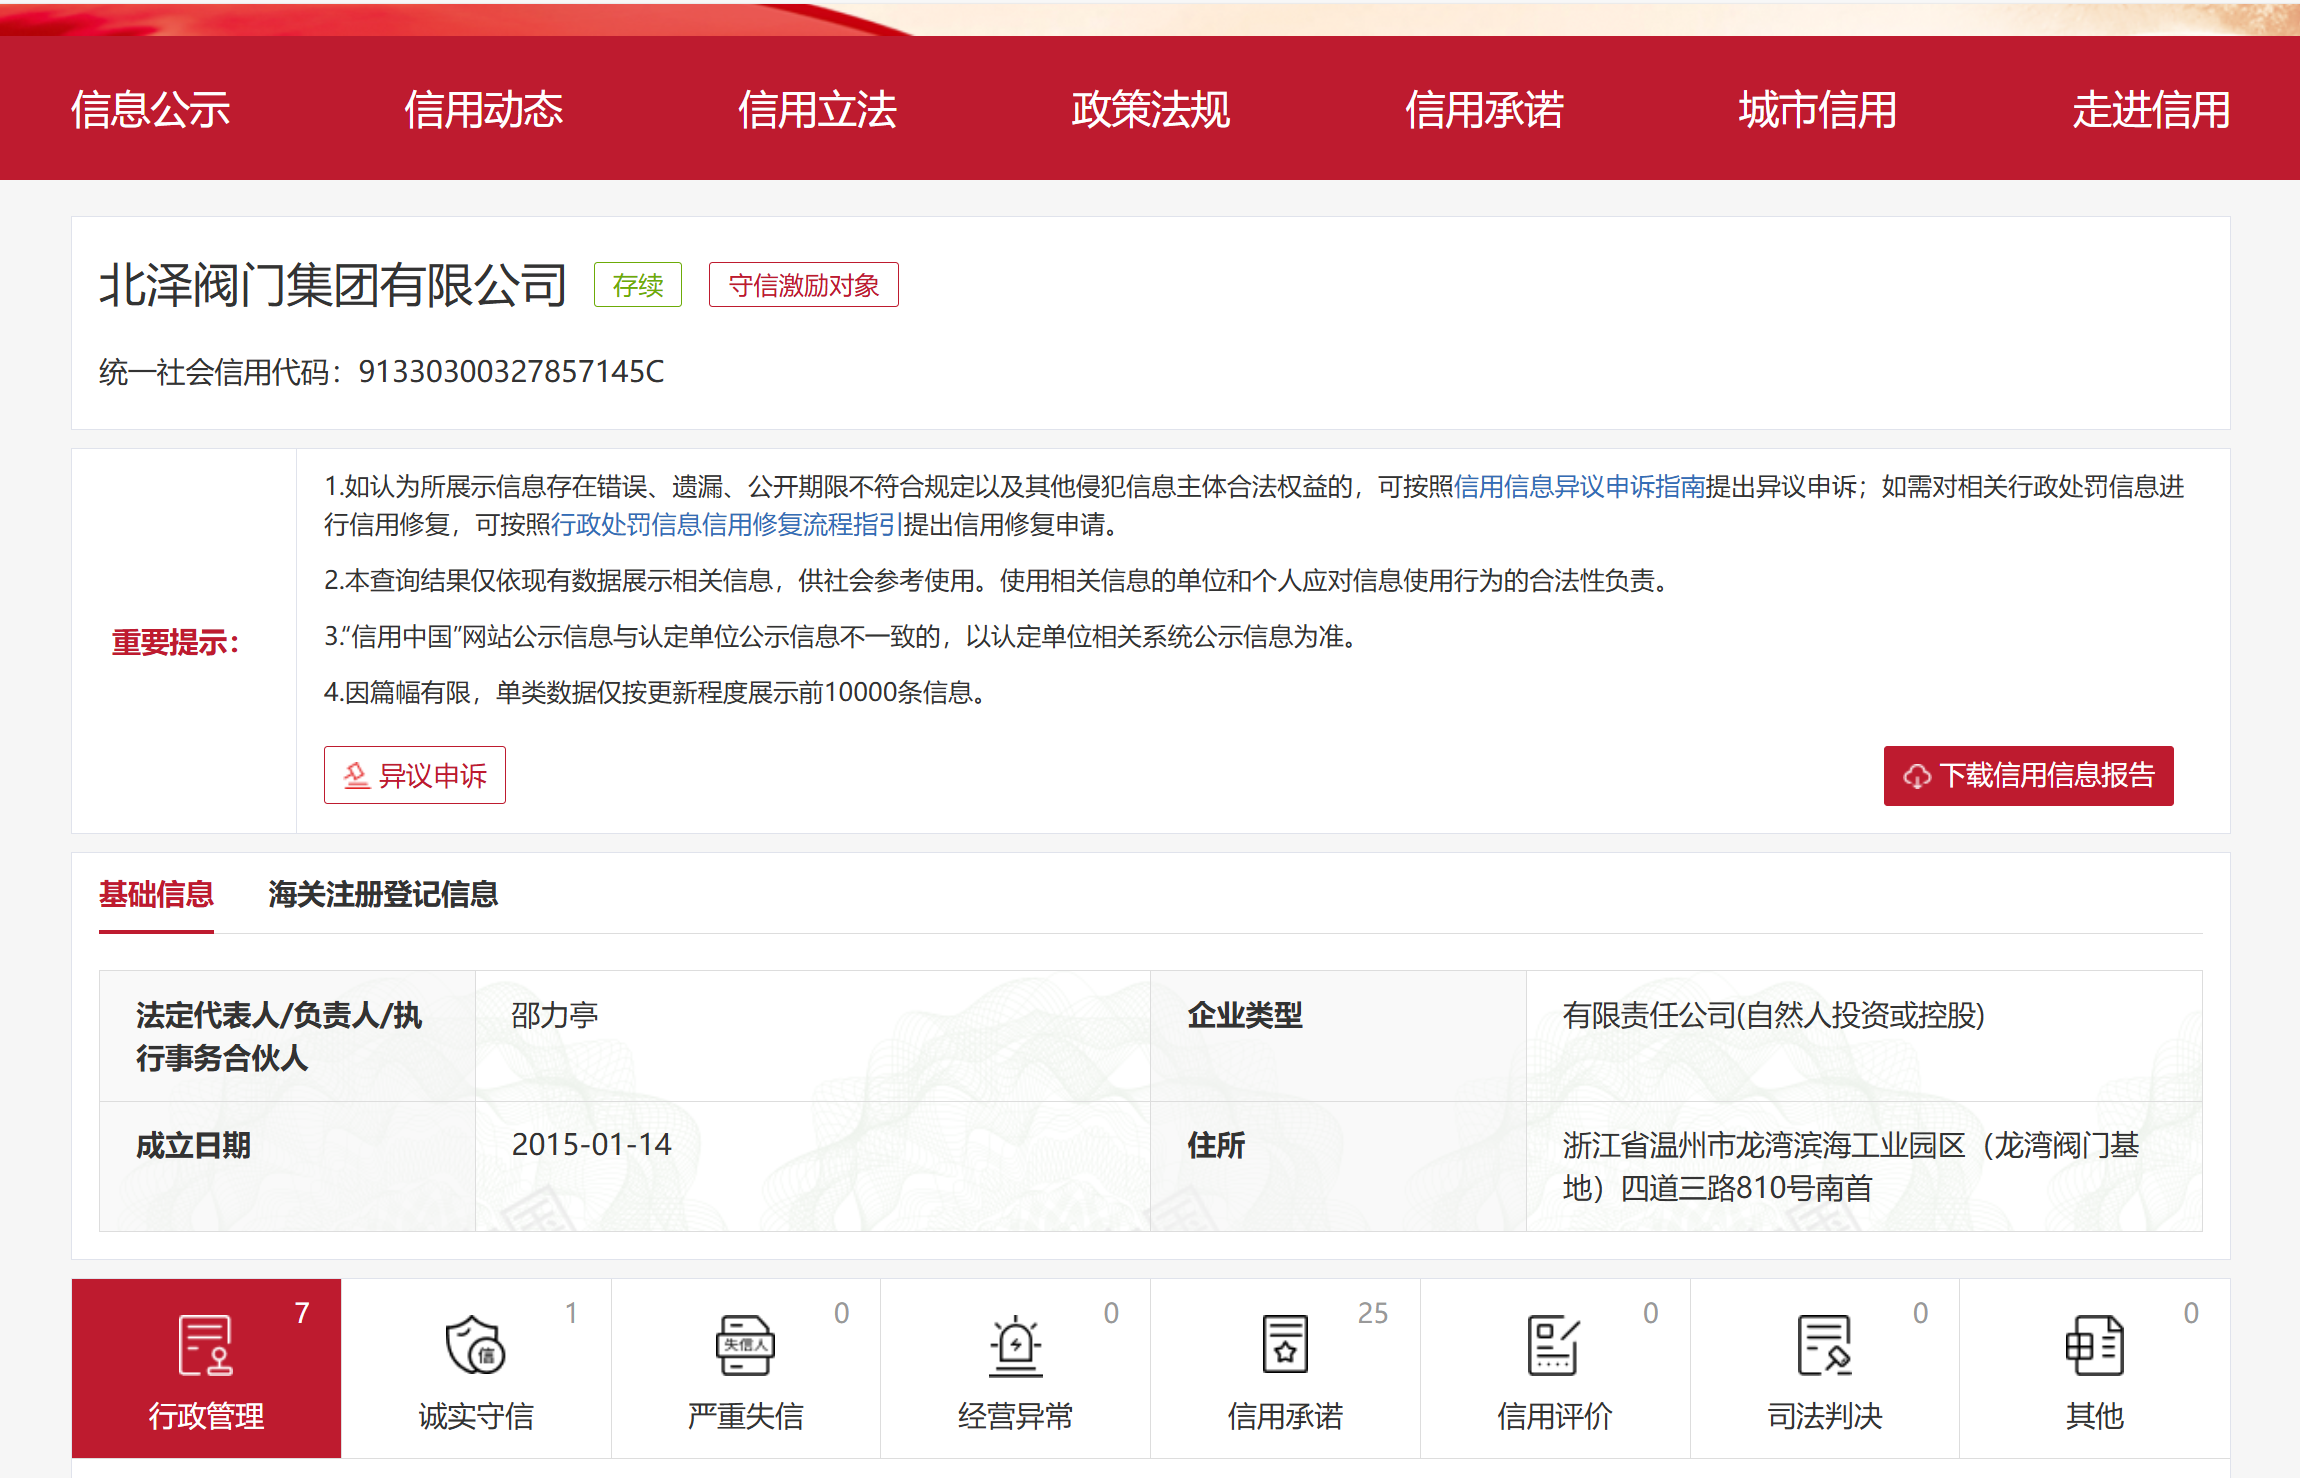Open the 信用承诺 document icon
The height and width of the screenshot is (1478, 2300).
(1285, 1346)
